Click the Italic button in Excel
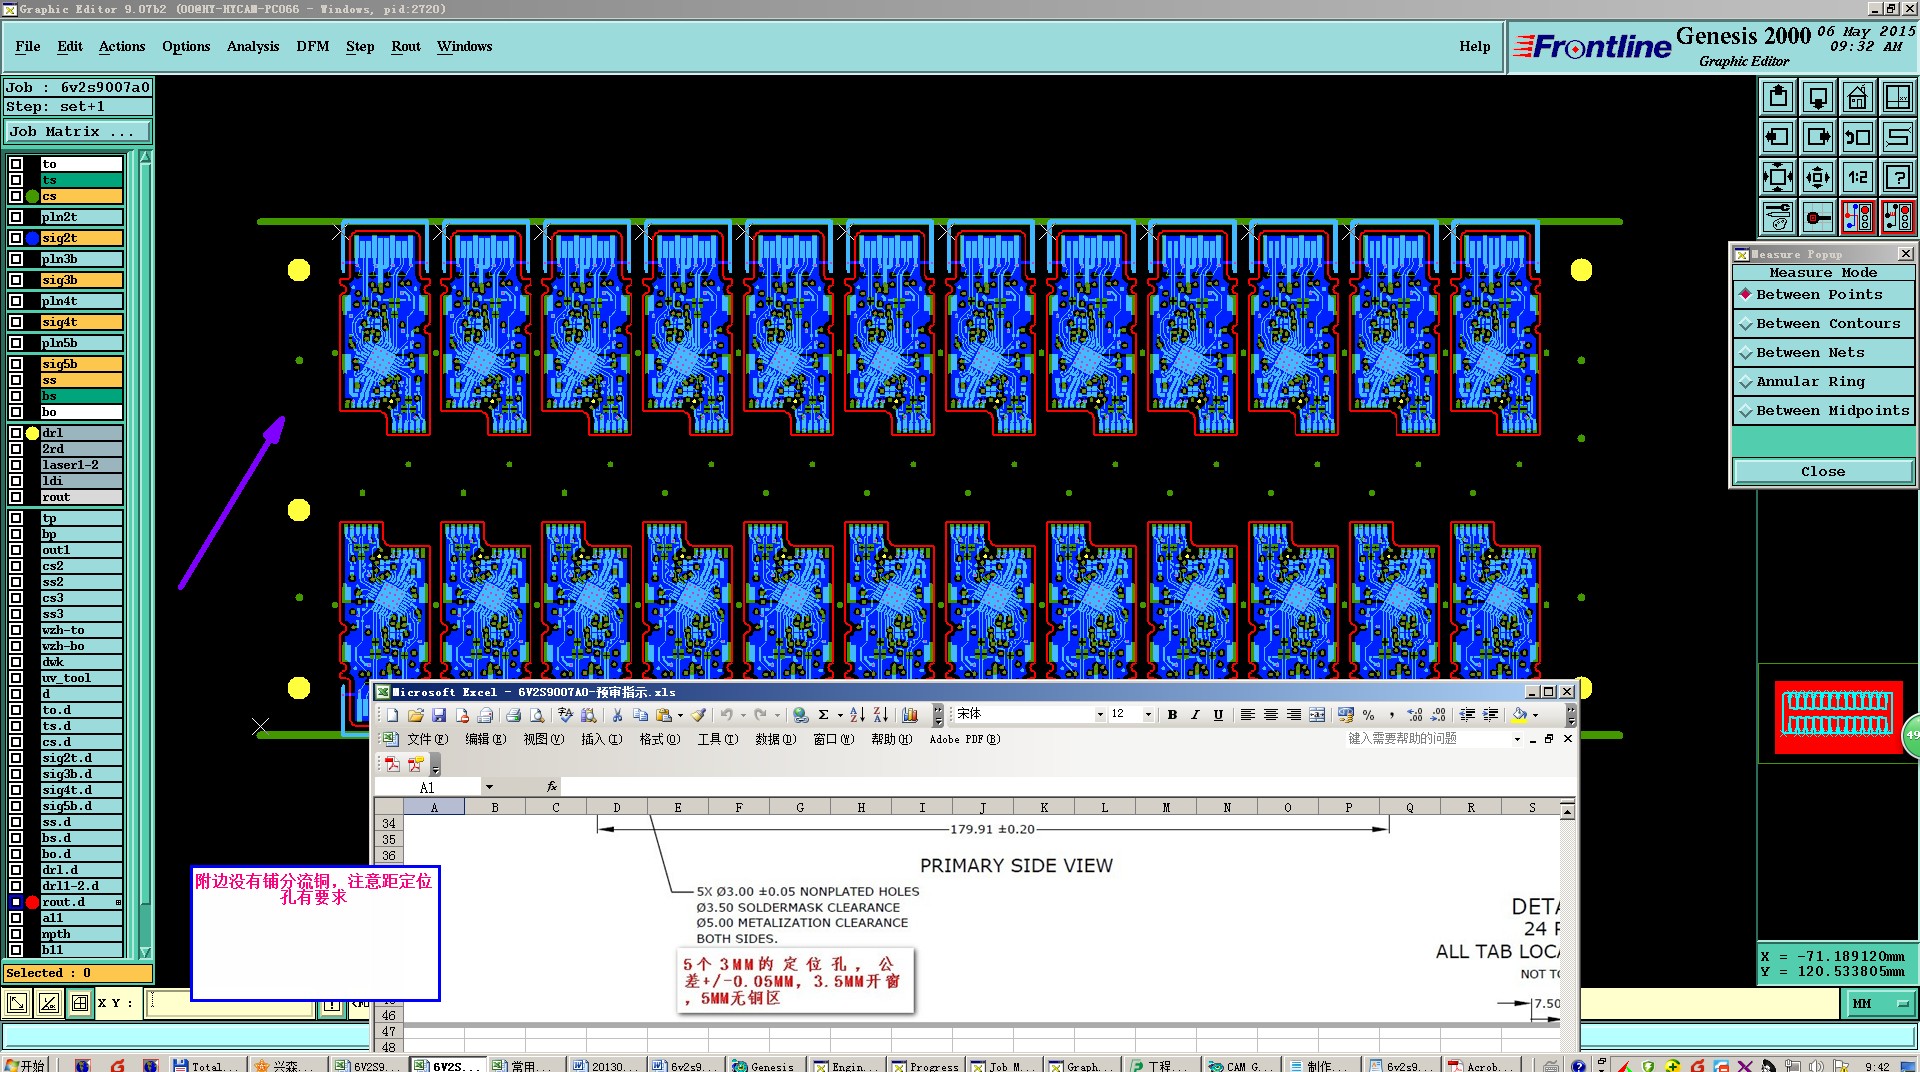The height and width of the screenshot is (1072, 1920). pyautogui.click(x=1195, y=715)
